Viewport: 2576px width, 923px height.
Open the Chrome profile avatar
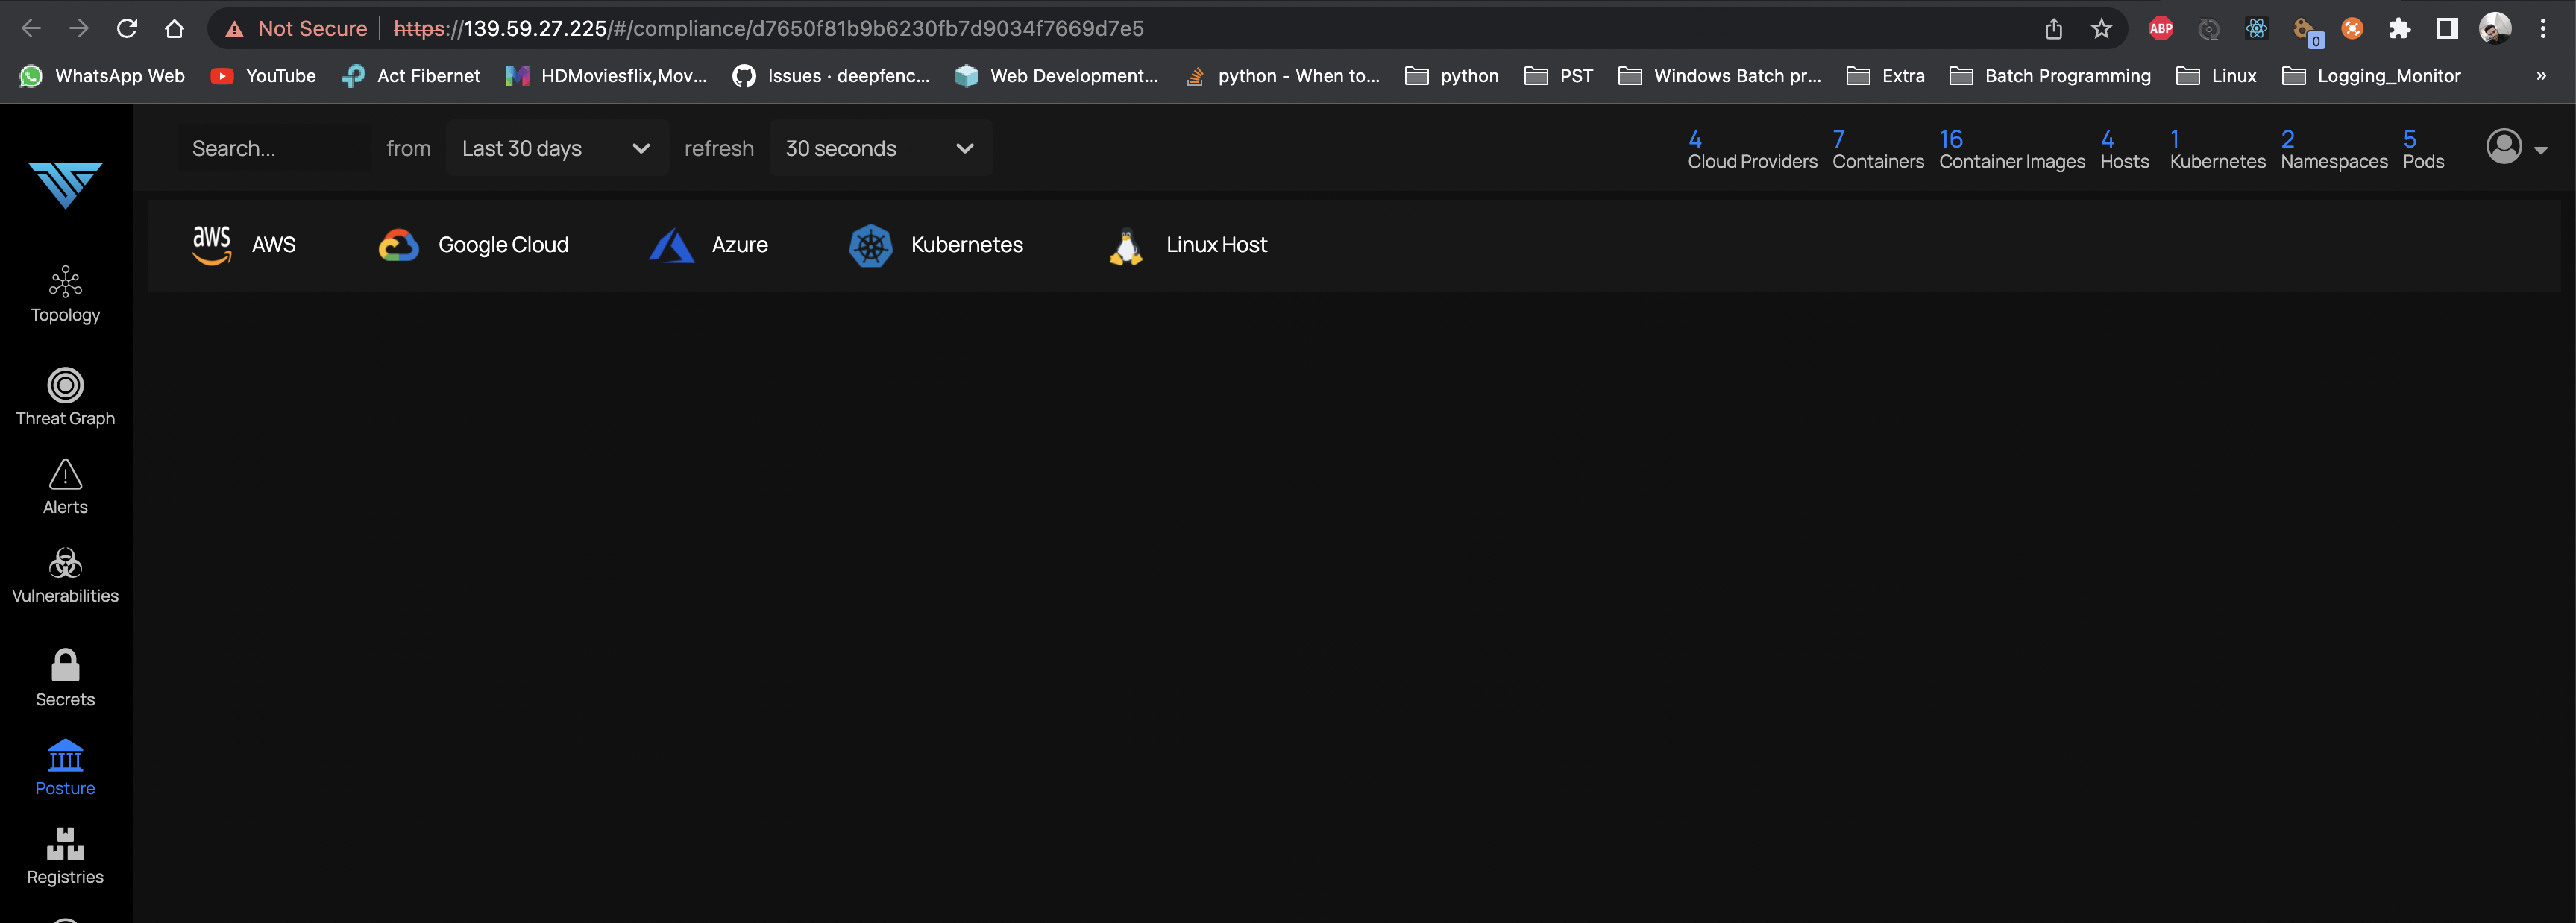point(2495,28)
